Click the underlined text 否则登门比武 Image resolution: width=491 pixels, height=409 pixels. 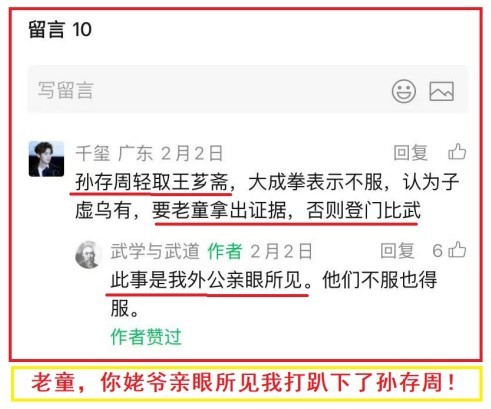tap(363, 210)
